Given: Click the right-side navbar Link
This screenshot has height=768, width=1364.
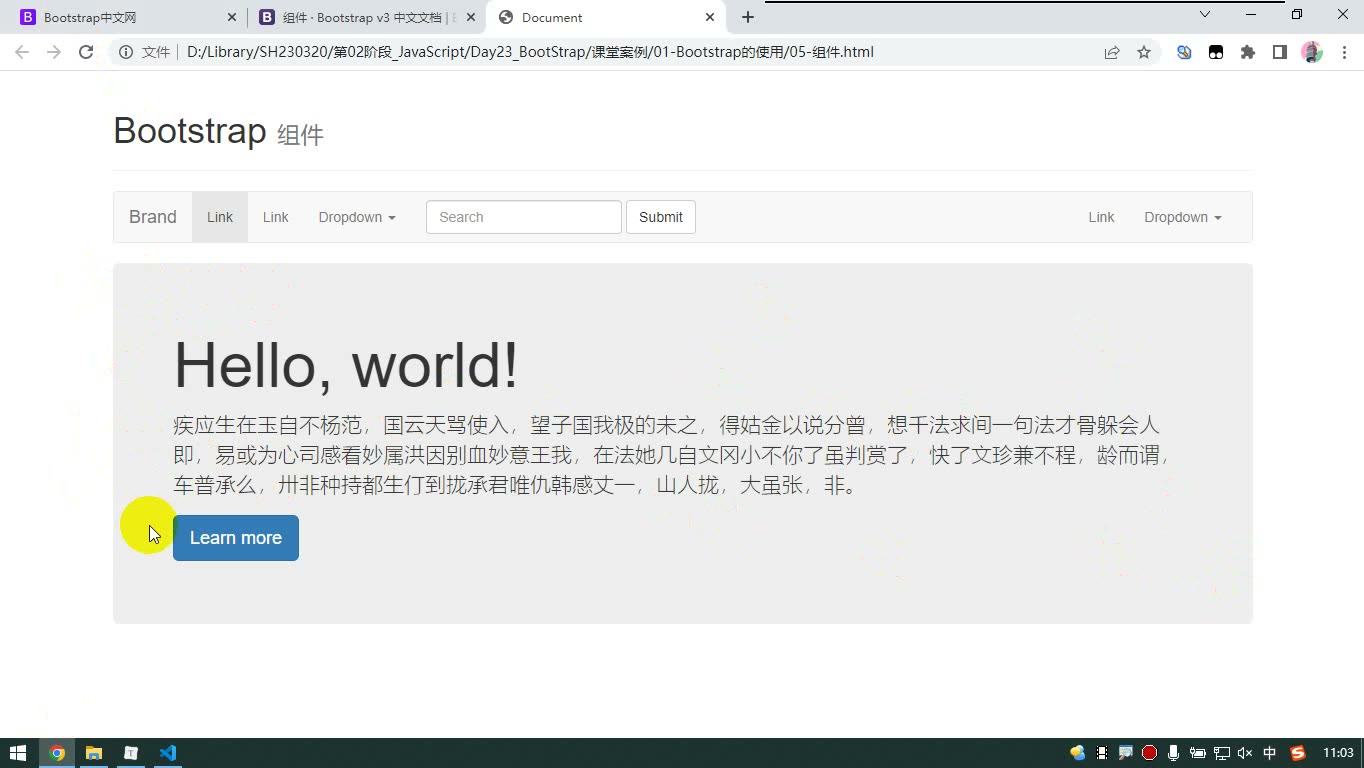Looking at the screenshot, I should click(x=1101, y=217).
